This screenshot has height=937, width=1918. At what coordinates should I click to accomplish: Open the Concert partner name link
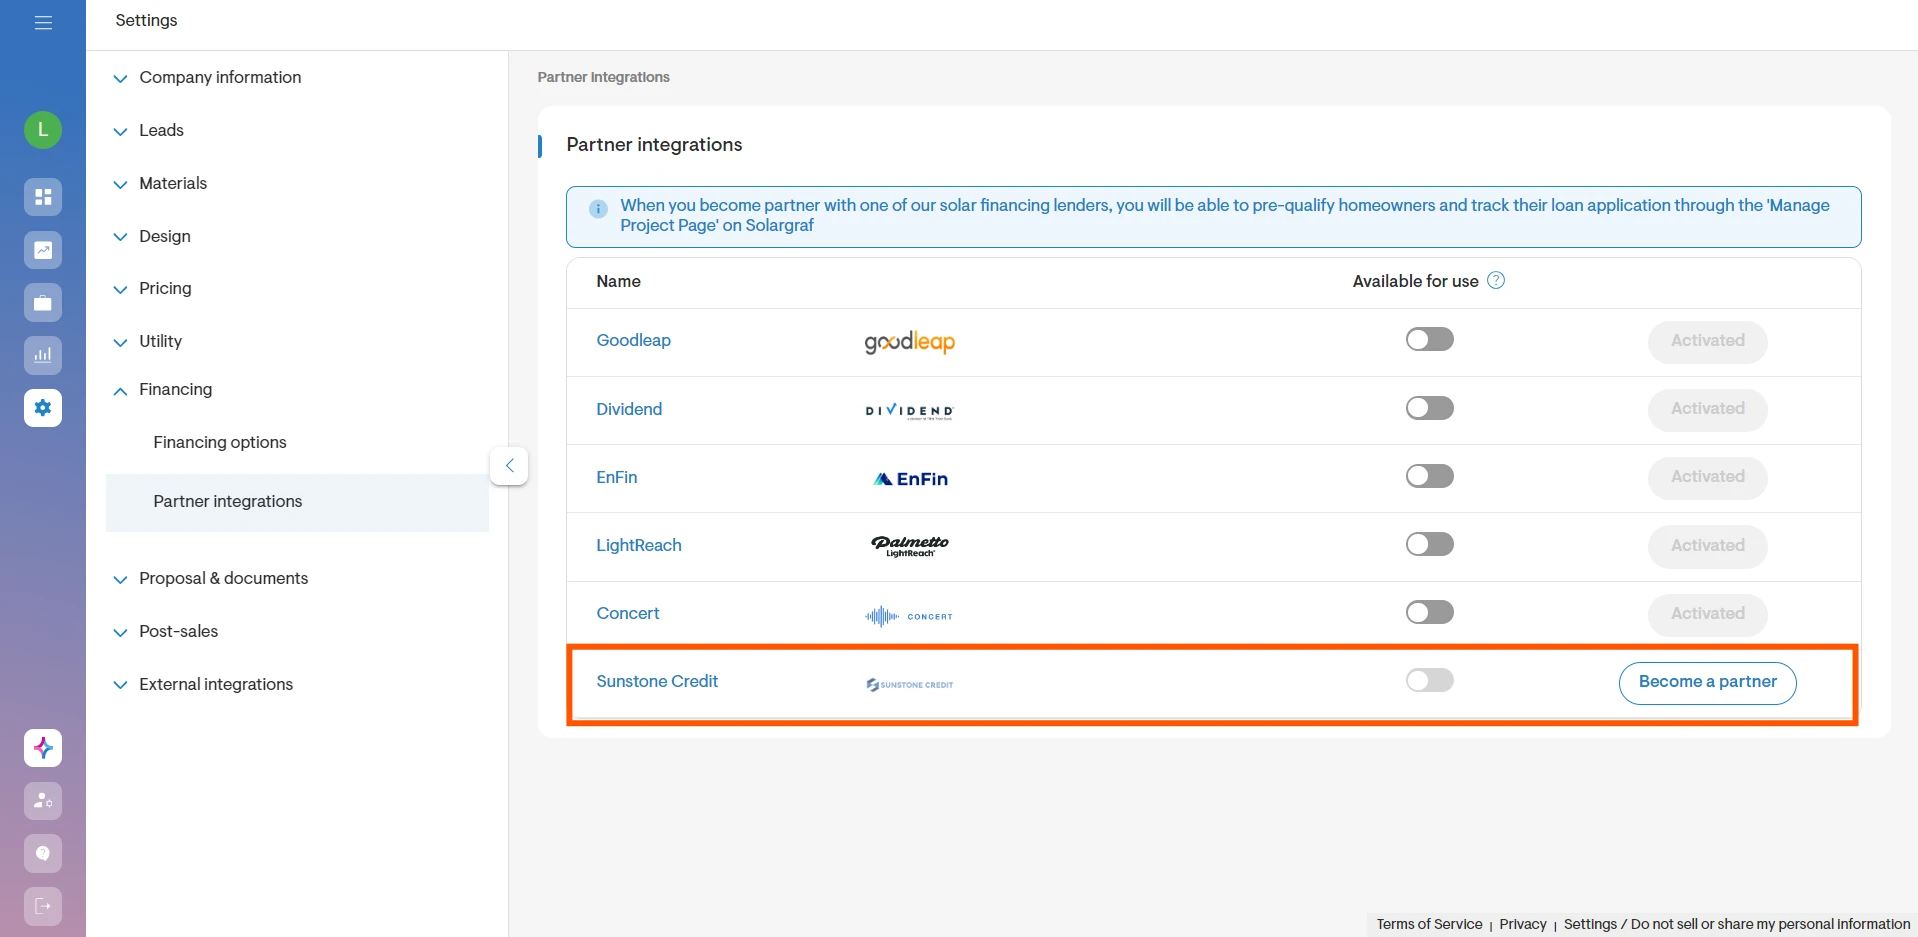point(628,613)
